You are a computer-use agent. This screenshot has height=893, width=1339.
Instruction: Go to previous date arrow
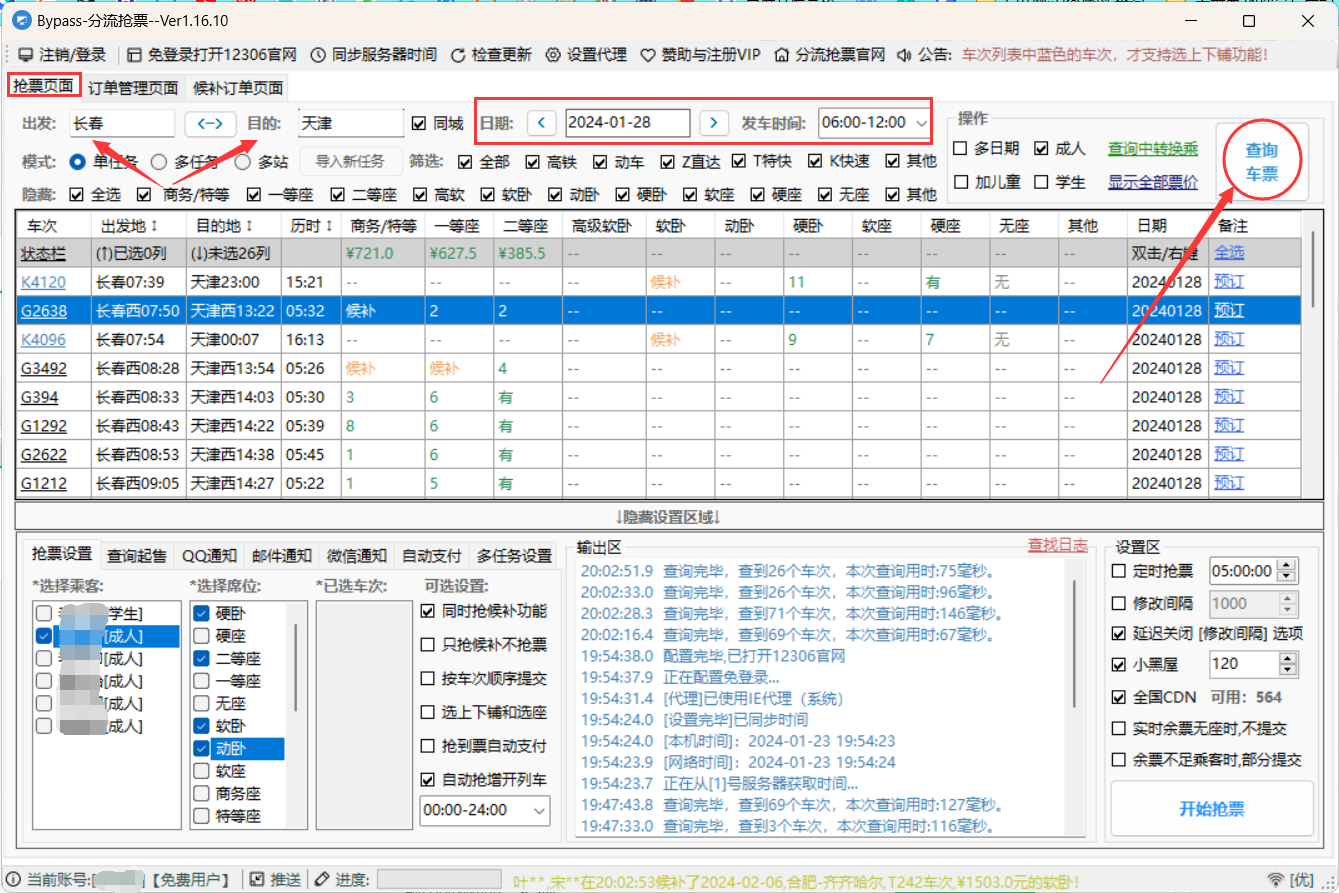tap(541, 123)
